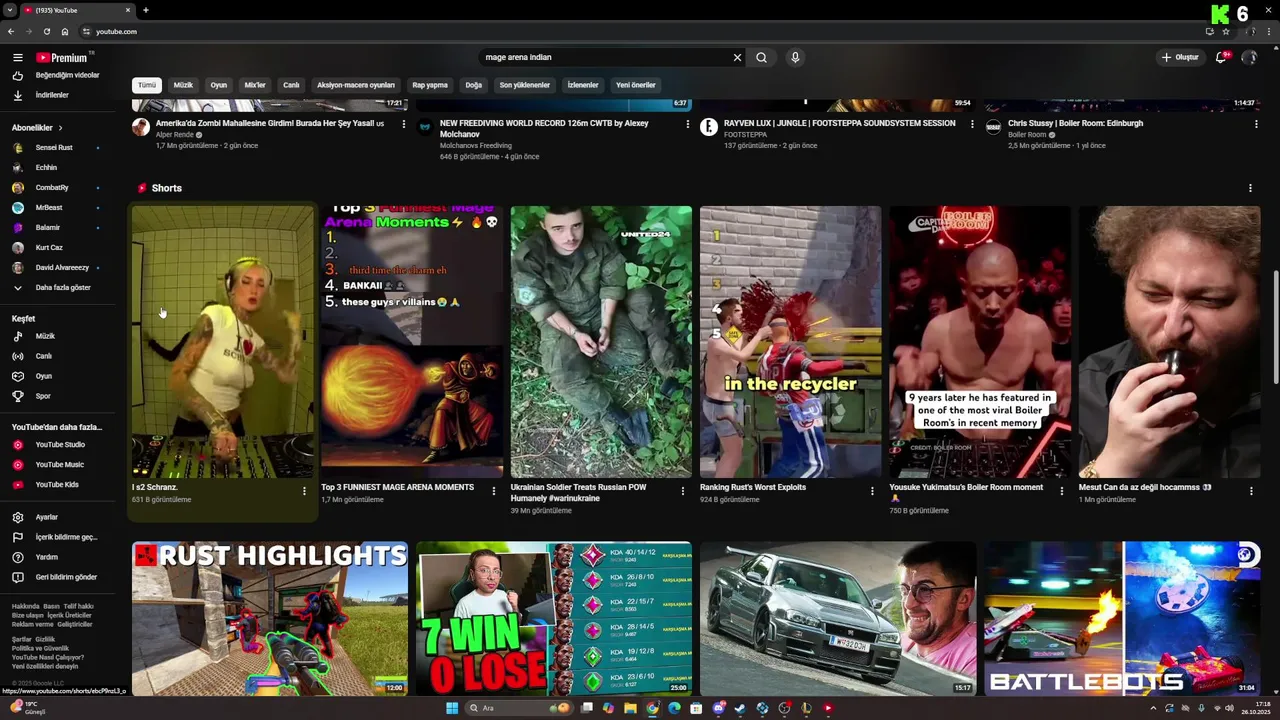Image resolution: width=1280 pixels, height=720 pixels.
Task: Go back in browser history
Action: [x=11, y=31]
